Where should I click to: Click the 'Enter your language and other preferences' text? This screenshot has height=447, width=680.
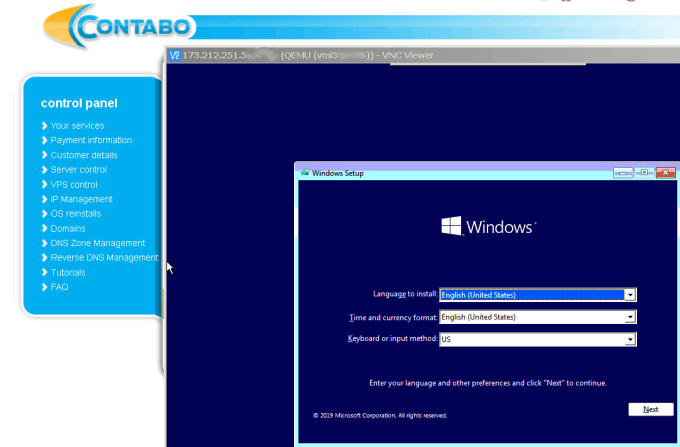(x=488, y=383)
